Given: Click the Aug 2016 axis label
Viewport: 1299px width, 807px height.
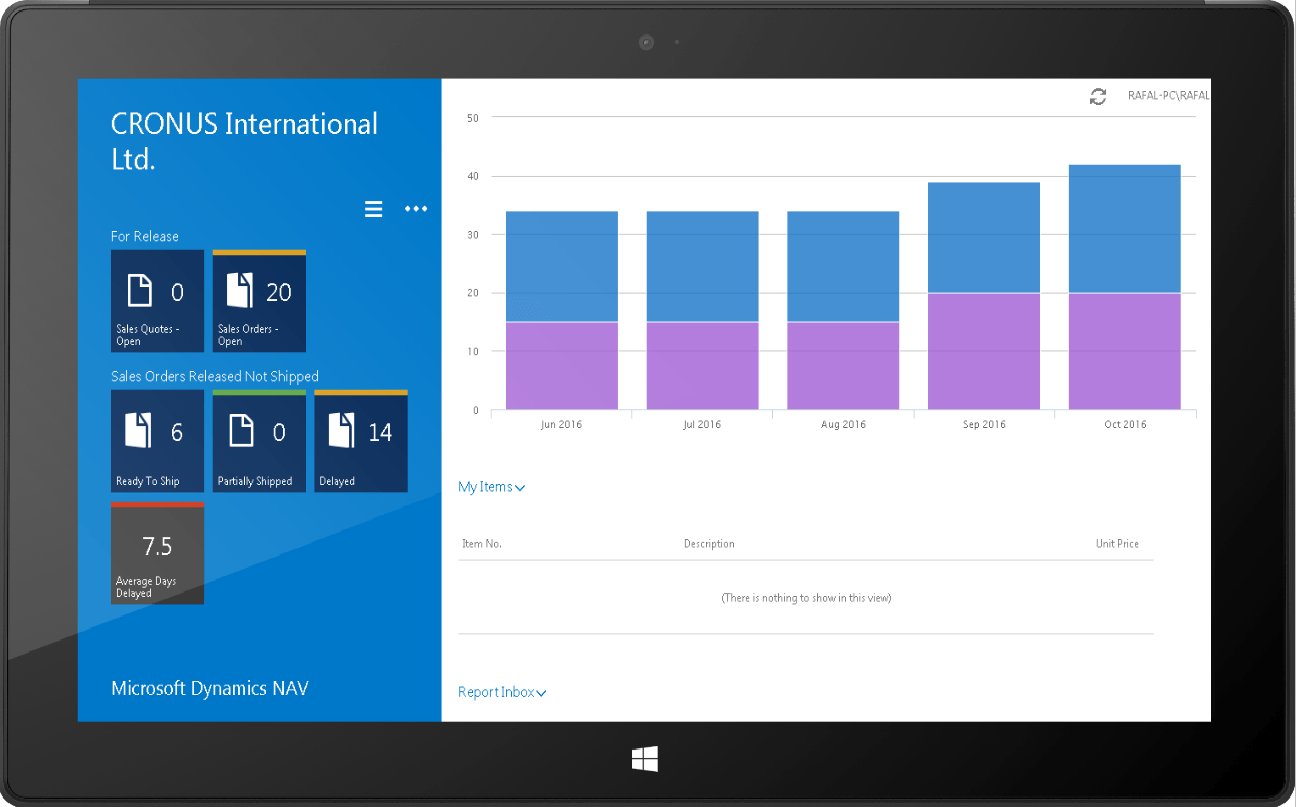Looking at the screenshot, I should (x=843, y=424).
